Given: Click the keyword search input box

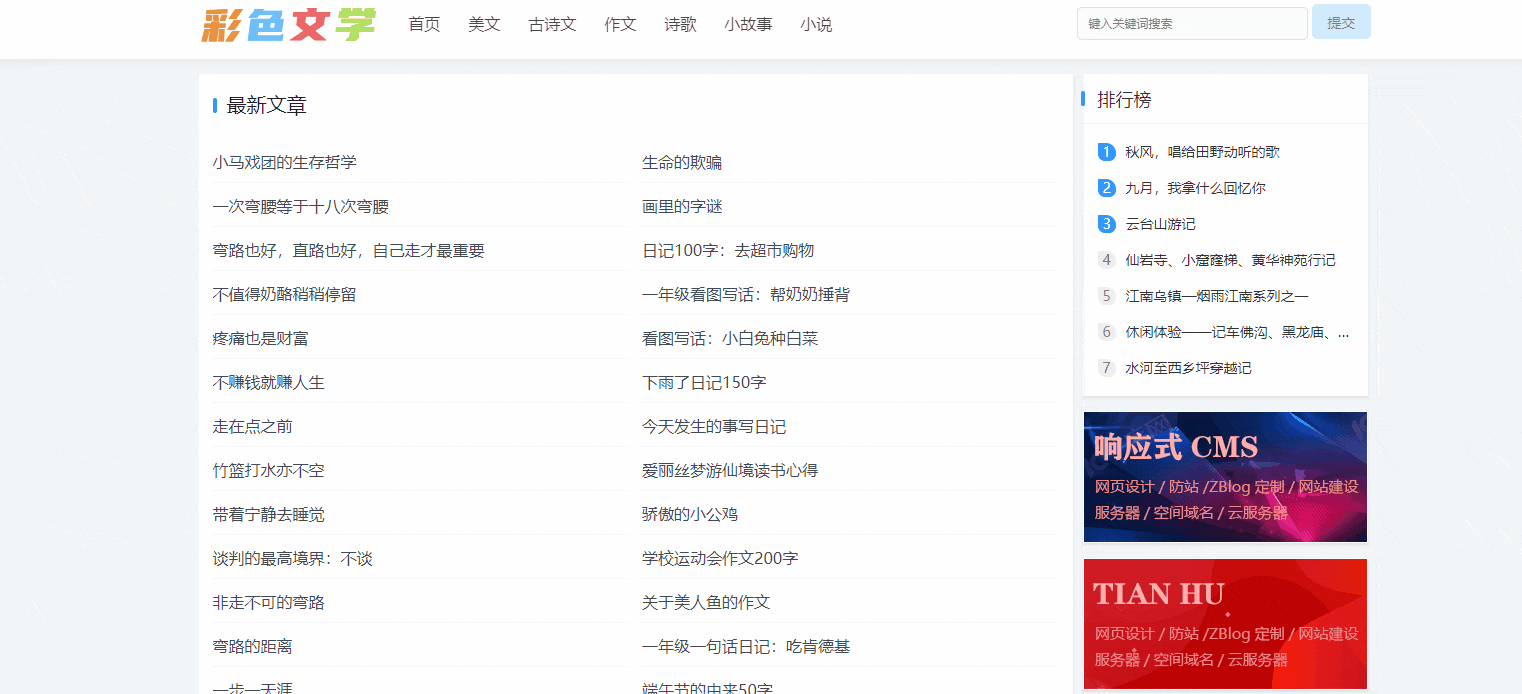Looking at the screenshot, I should 1190,21.
